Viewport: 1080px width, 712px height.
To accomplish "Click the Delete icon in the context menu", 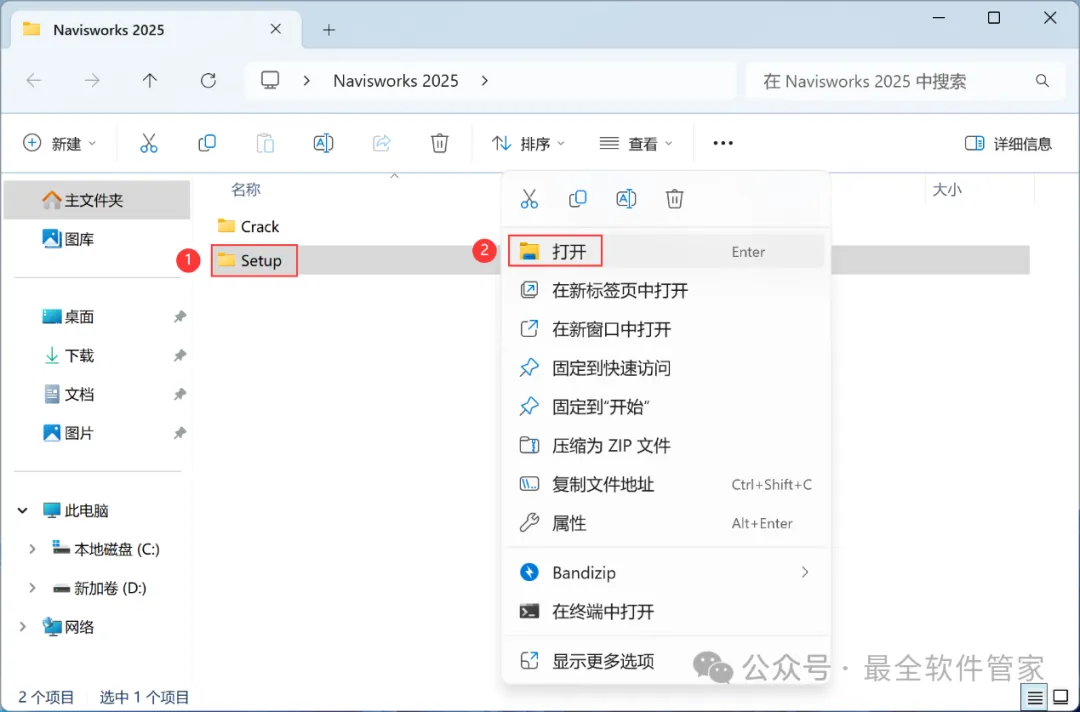I will [674, 199].
